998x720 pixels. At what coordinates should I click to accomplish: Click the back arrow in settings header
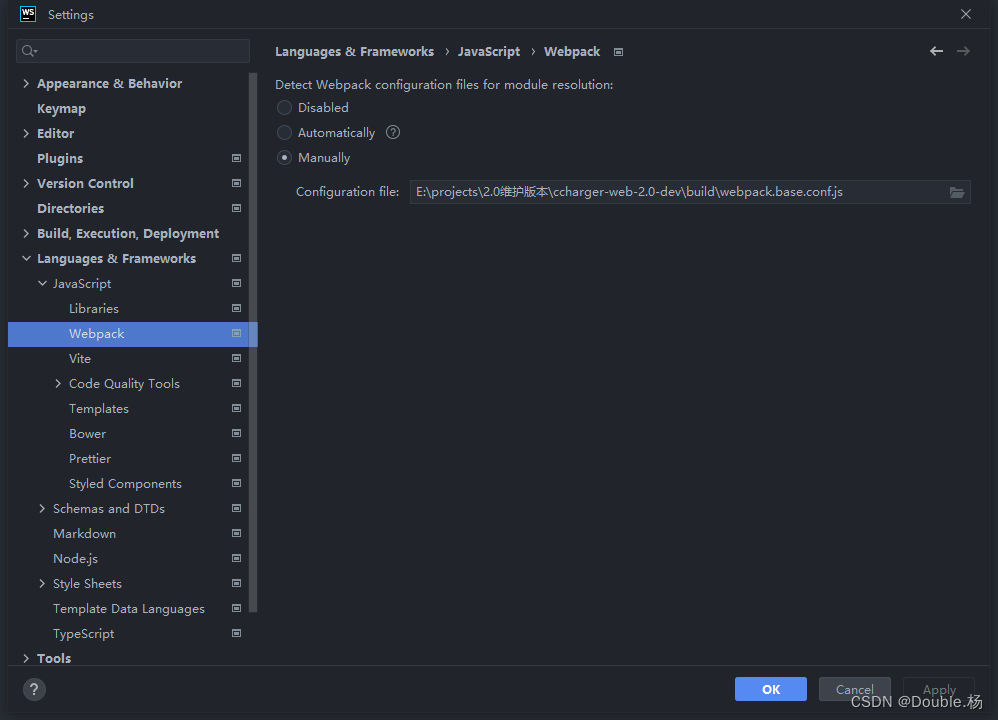point(936,51)
